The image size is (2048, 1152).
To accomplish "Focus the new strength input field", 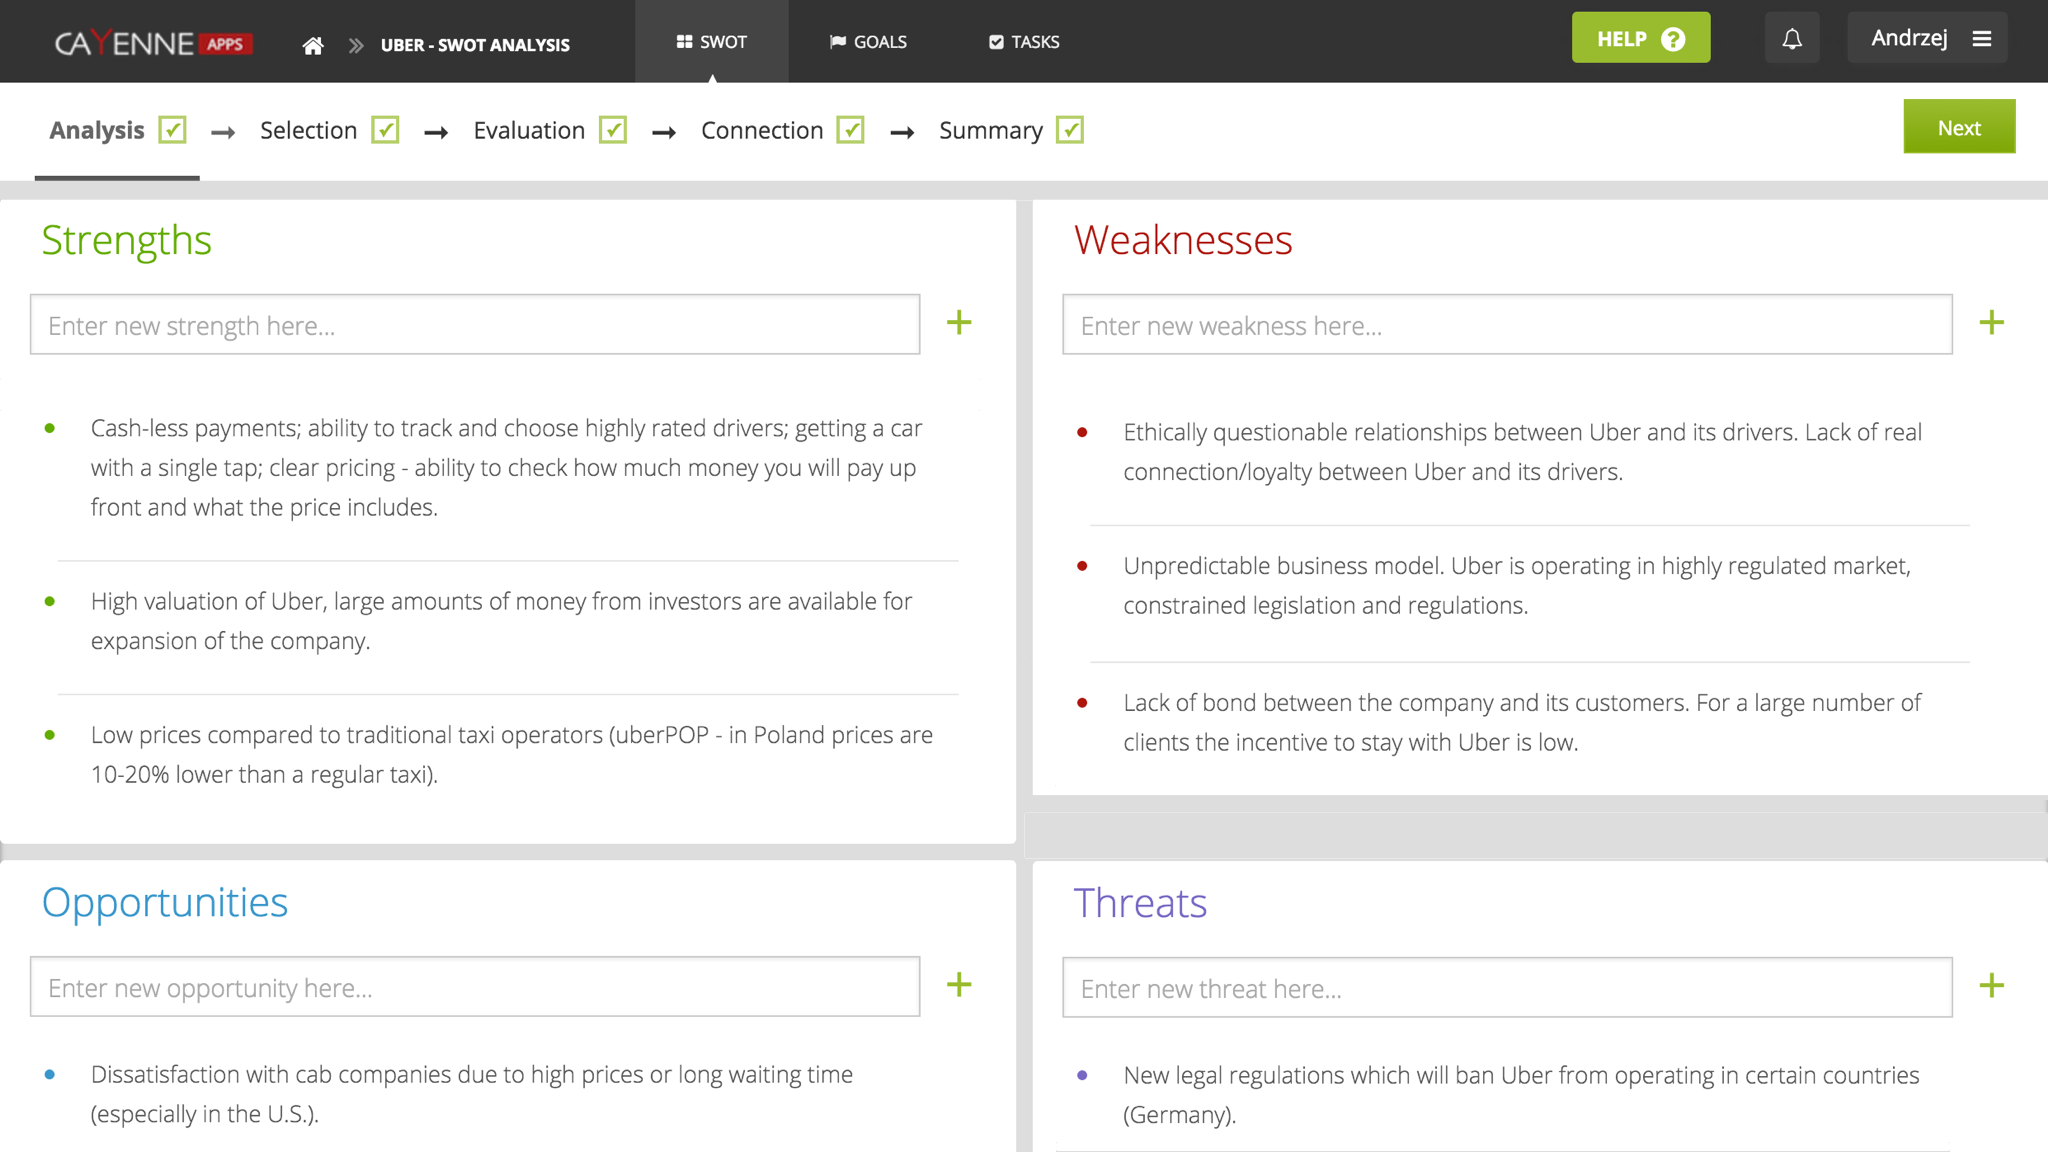I will click(x=475, y=324).
